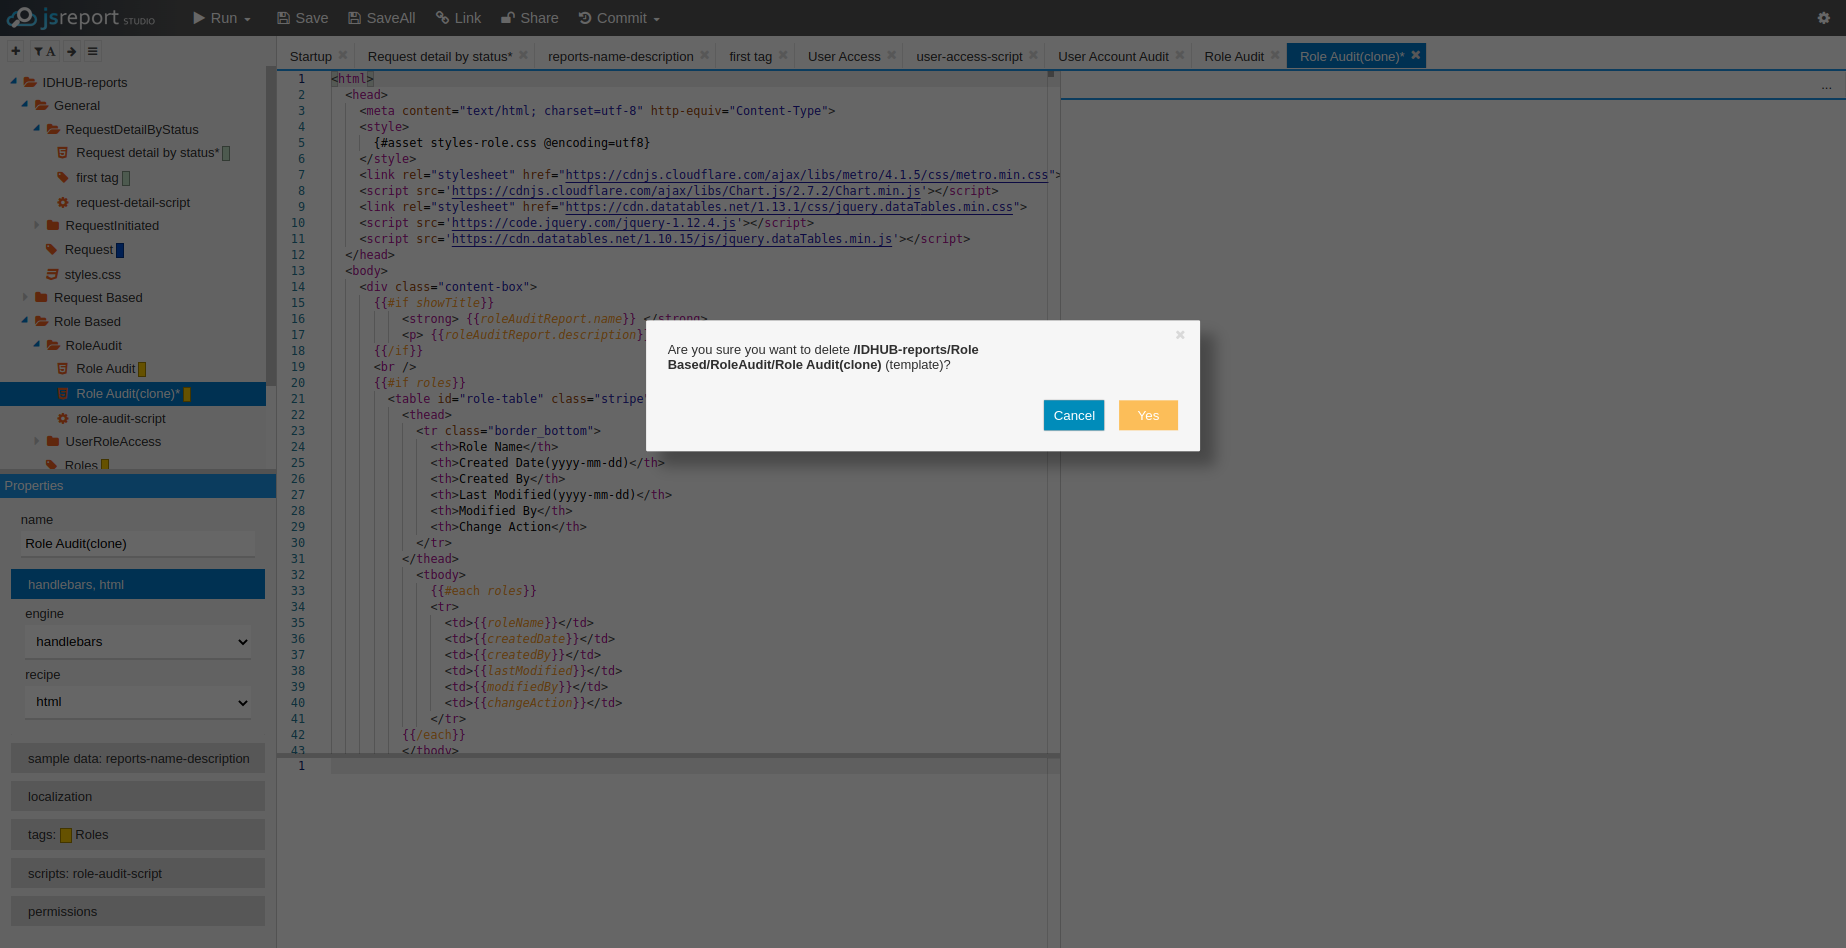Click the Save toolbar icon

(x=284, y=18)
